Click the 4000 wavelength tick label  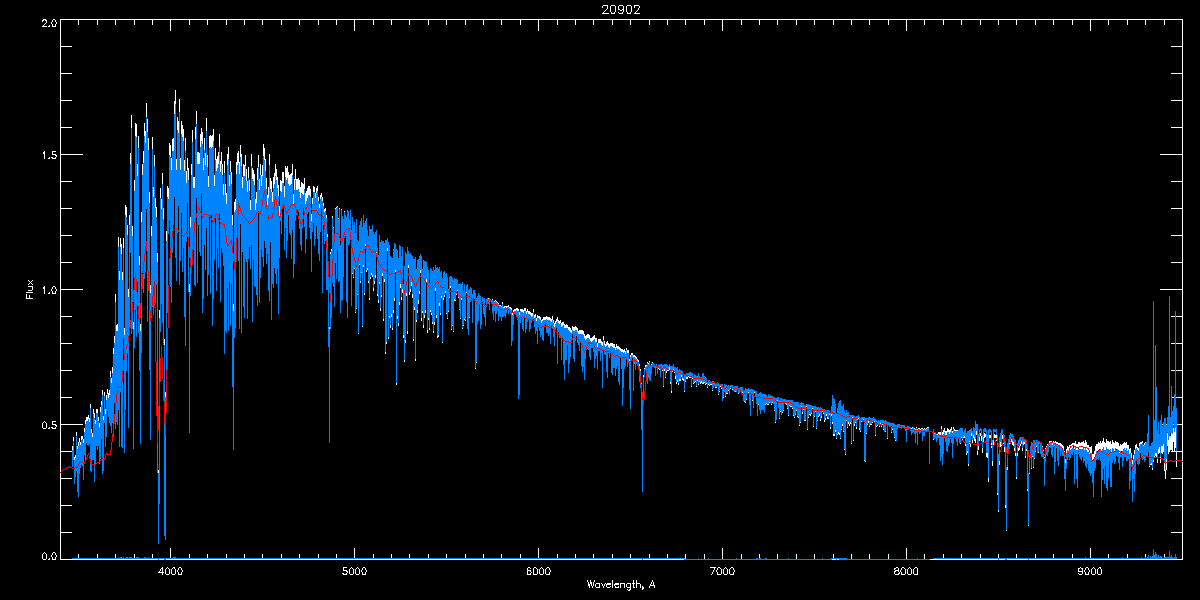coord(171,571)
